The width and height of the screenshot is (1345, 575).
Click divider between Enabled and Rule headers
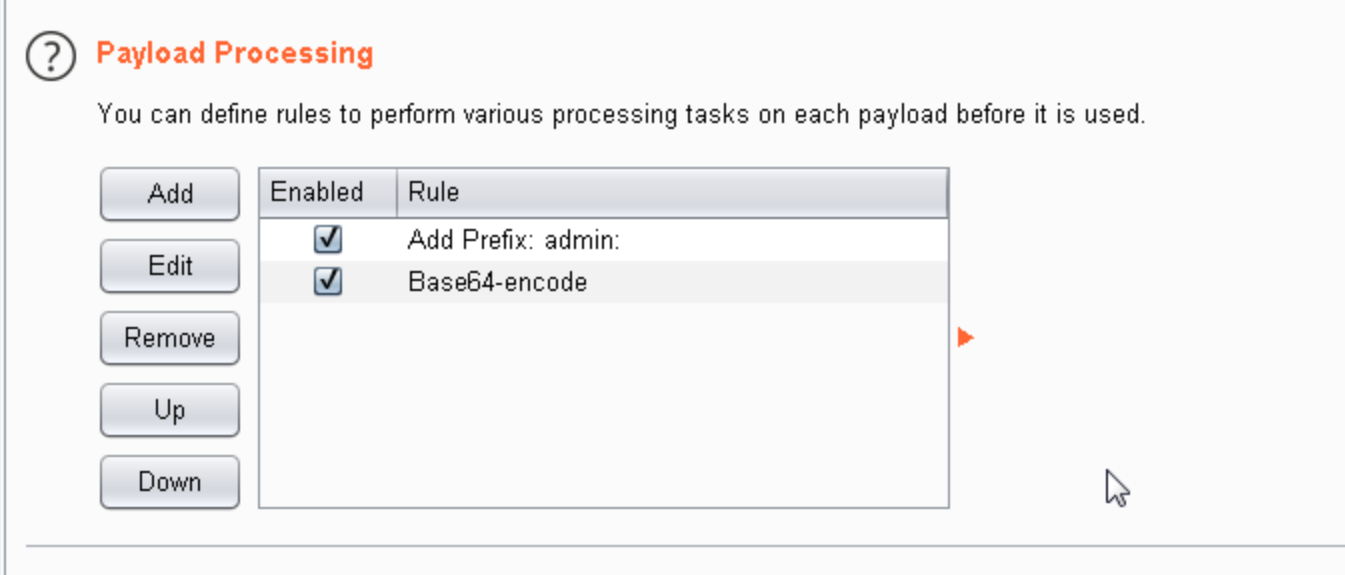point(397,192)
